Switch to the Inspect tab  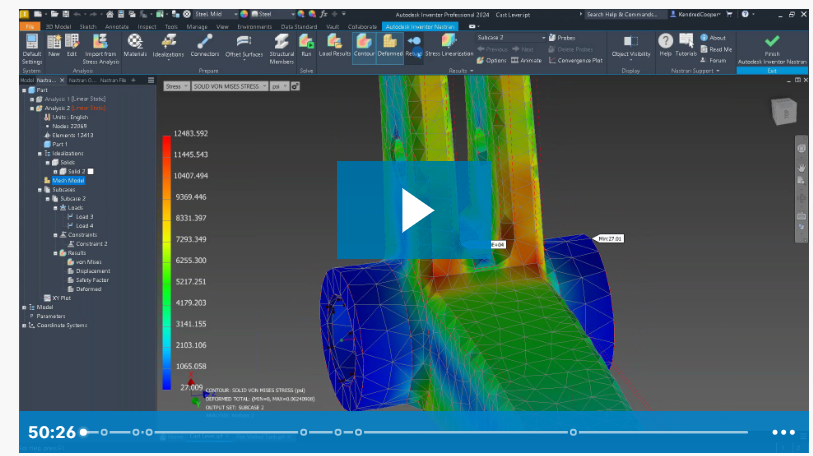147,26
